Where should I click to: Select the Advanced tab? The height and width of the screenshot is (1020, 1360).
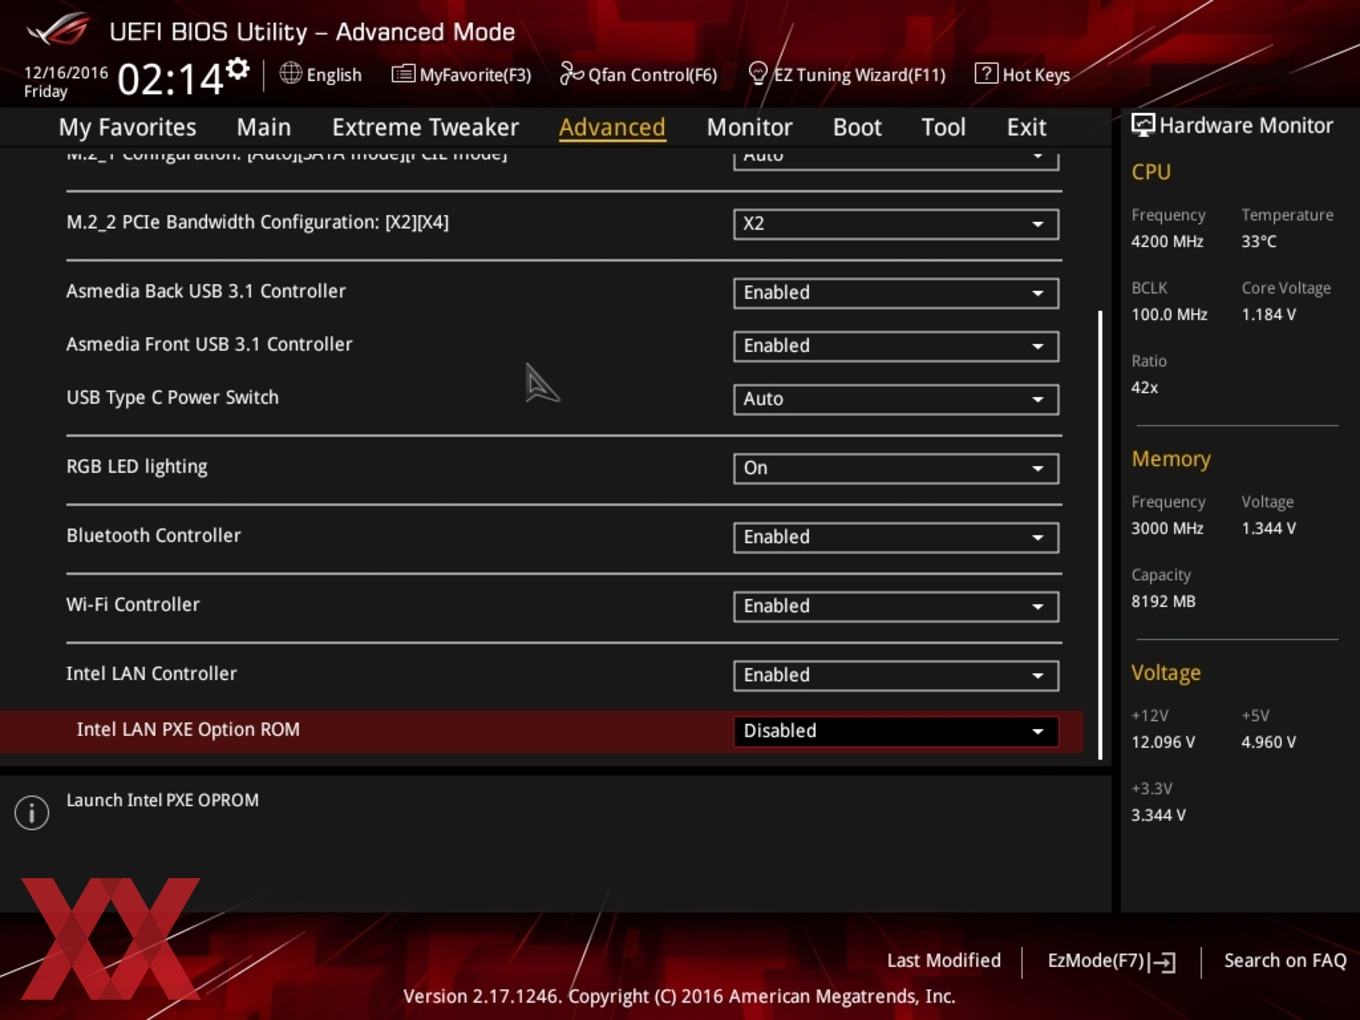(612, 127)
